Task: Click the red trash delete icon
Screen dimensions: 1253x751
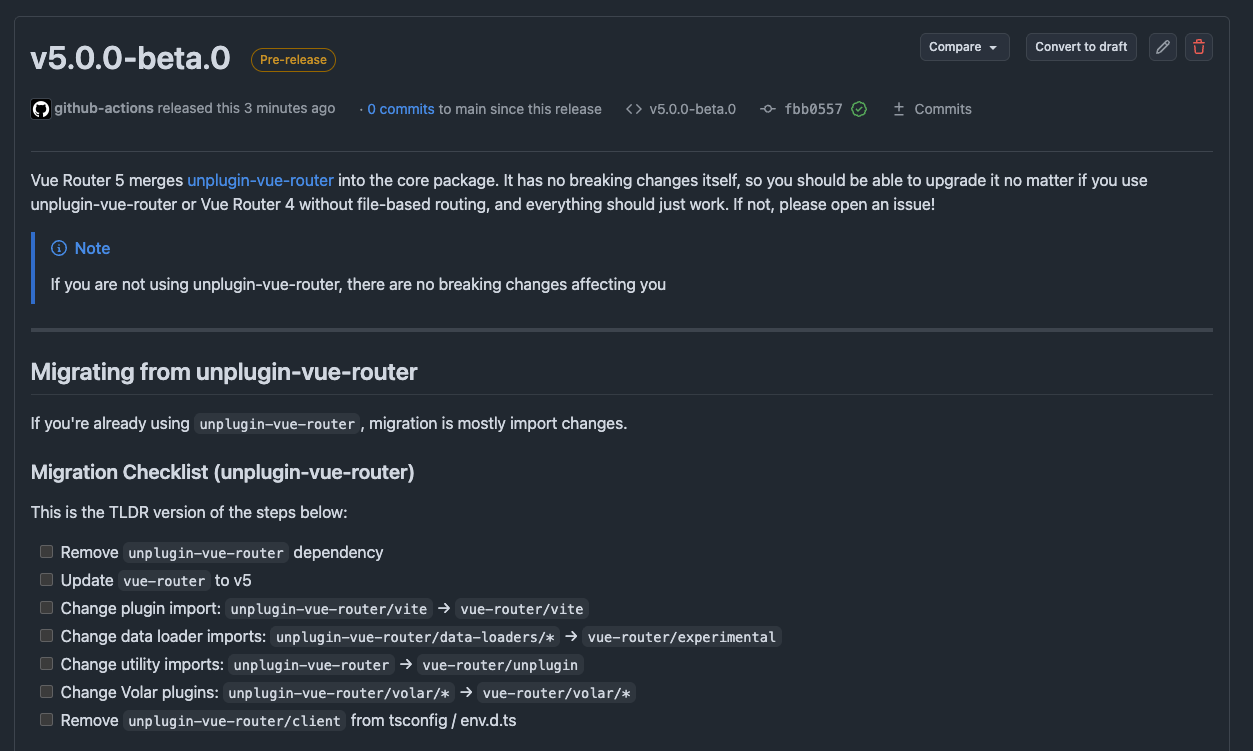Action: (x=1199, y=47)
